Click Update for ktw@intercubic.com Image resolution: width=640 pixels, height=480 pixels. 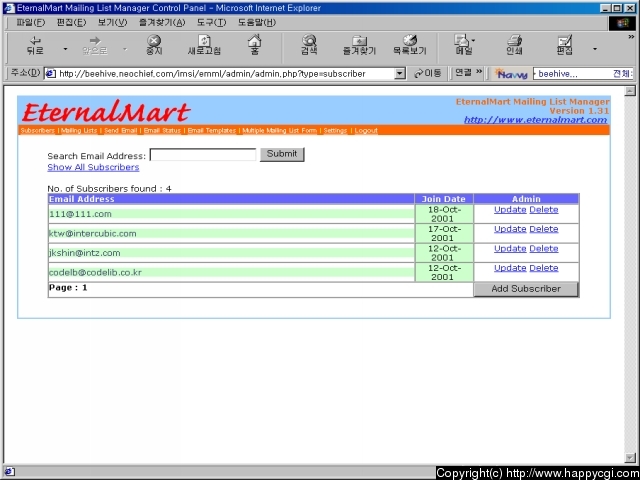point(510,229)
